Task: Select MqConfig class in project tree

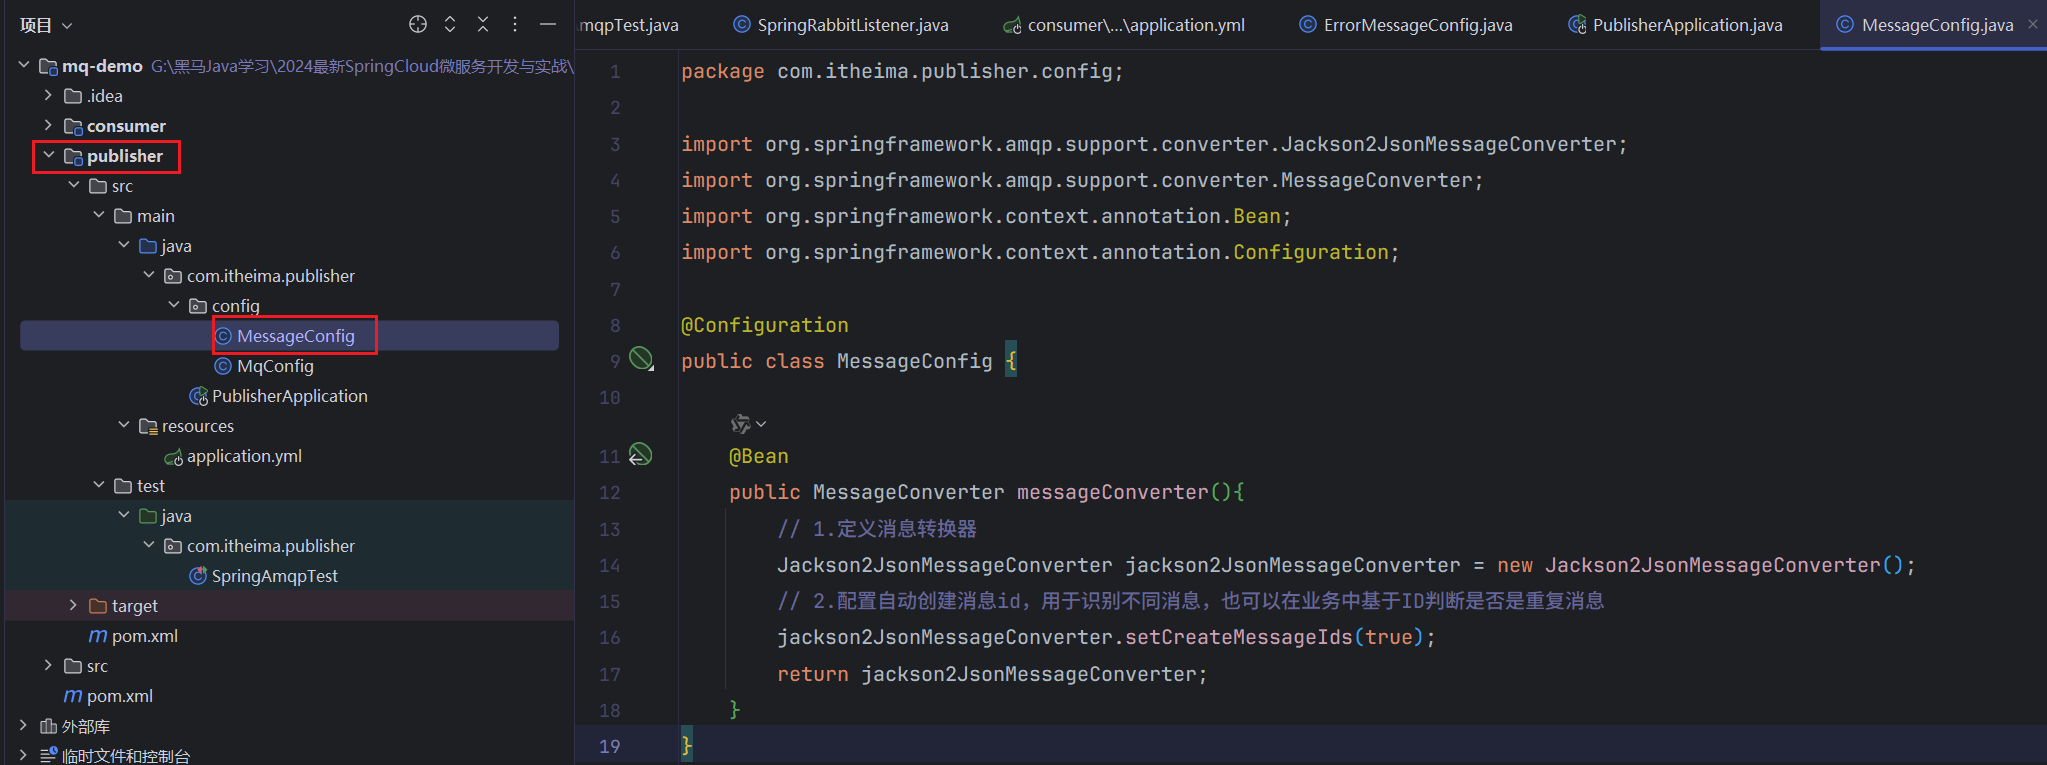Action: point(275,366)
